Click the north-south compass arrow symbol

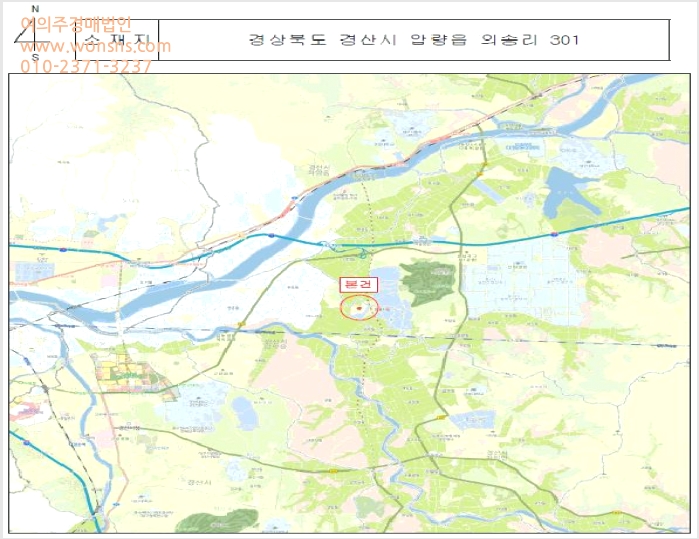[x=33, y=34]
